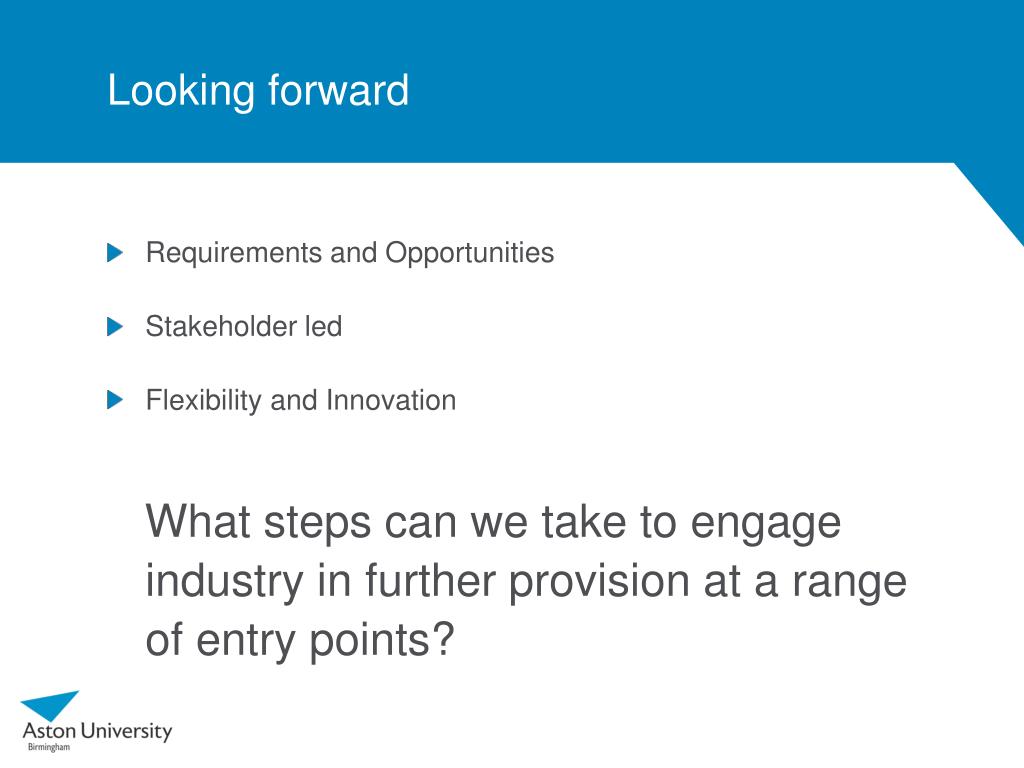Click the word 'engage' in the question

[x=765, y=523]
